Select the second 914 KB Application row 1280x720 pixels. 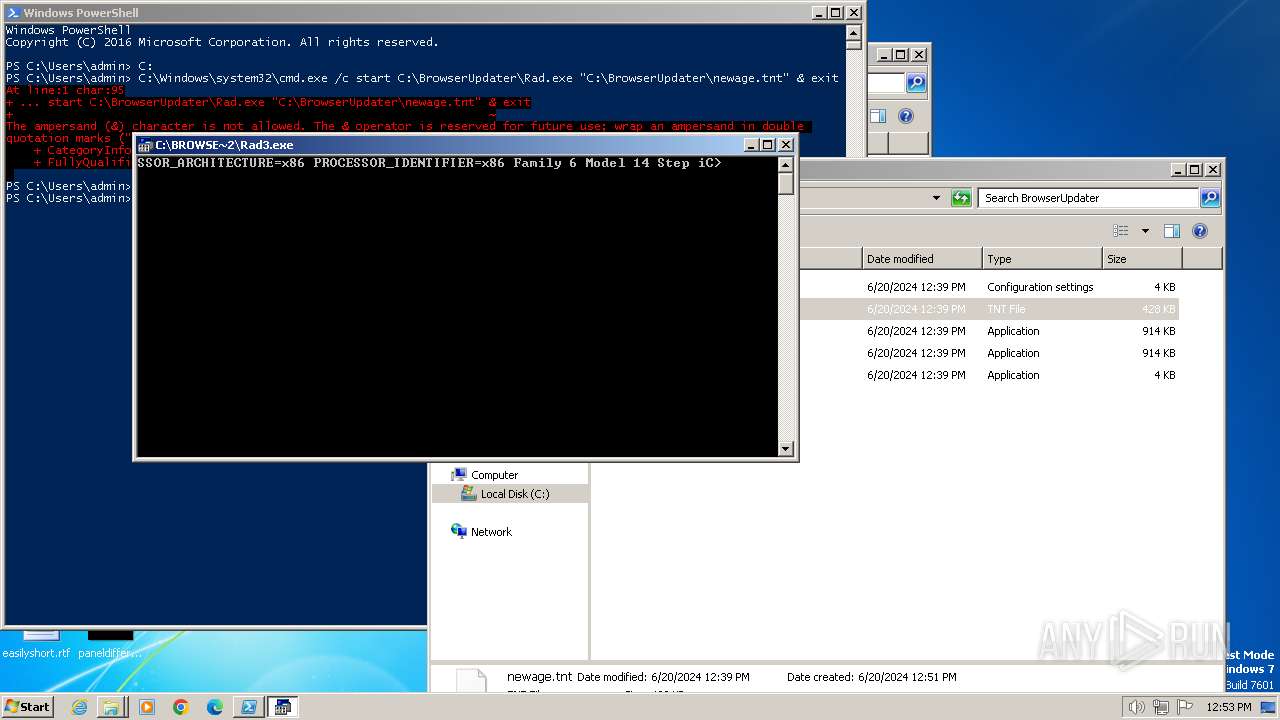pos(988,353)
